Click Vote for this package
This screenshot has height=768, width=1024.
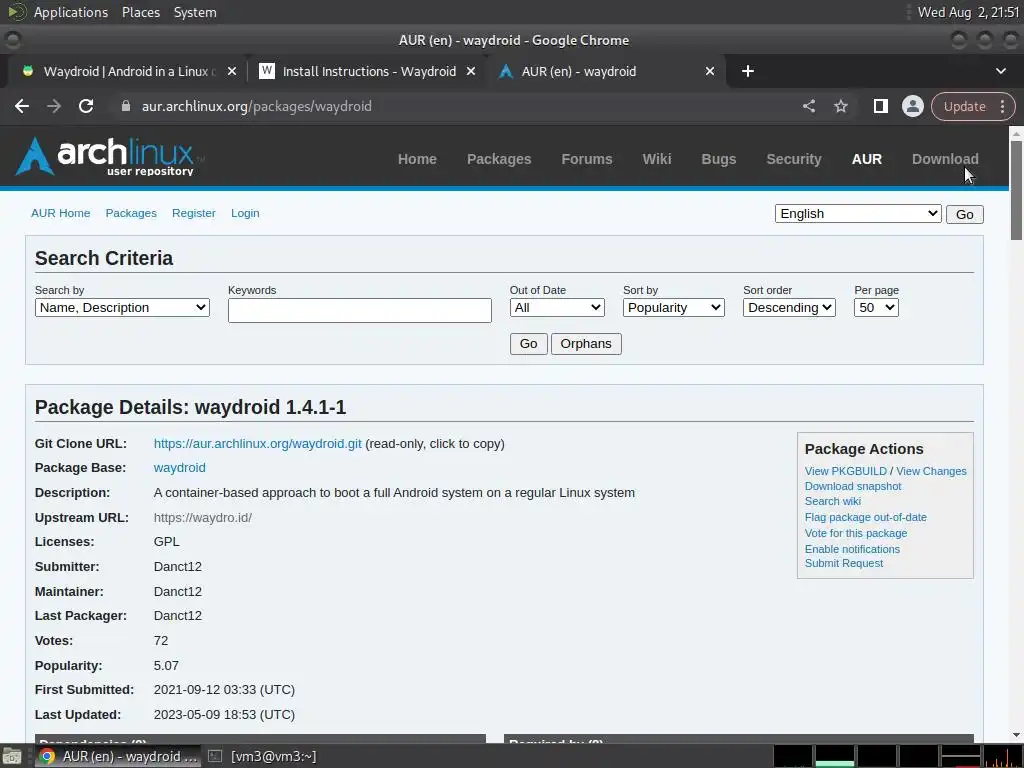pos(856,533)
